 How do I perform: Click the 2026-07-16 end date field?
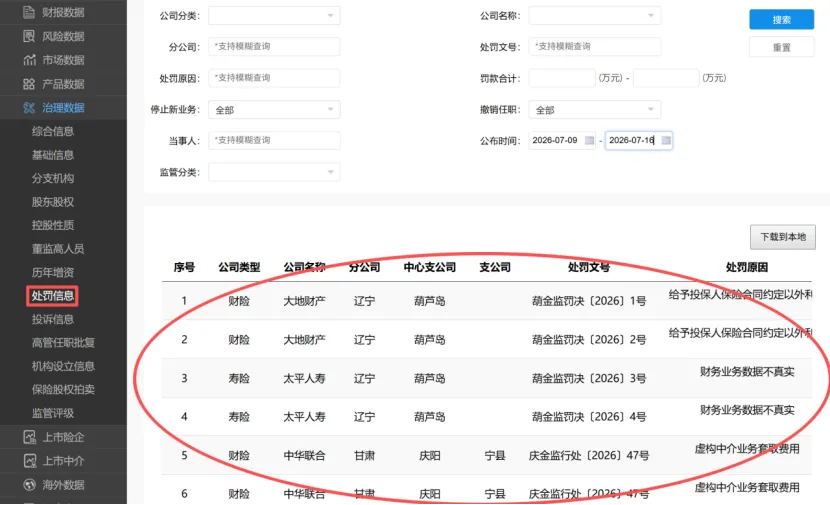(638, 140)
